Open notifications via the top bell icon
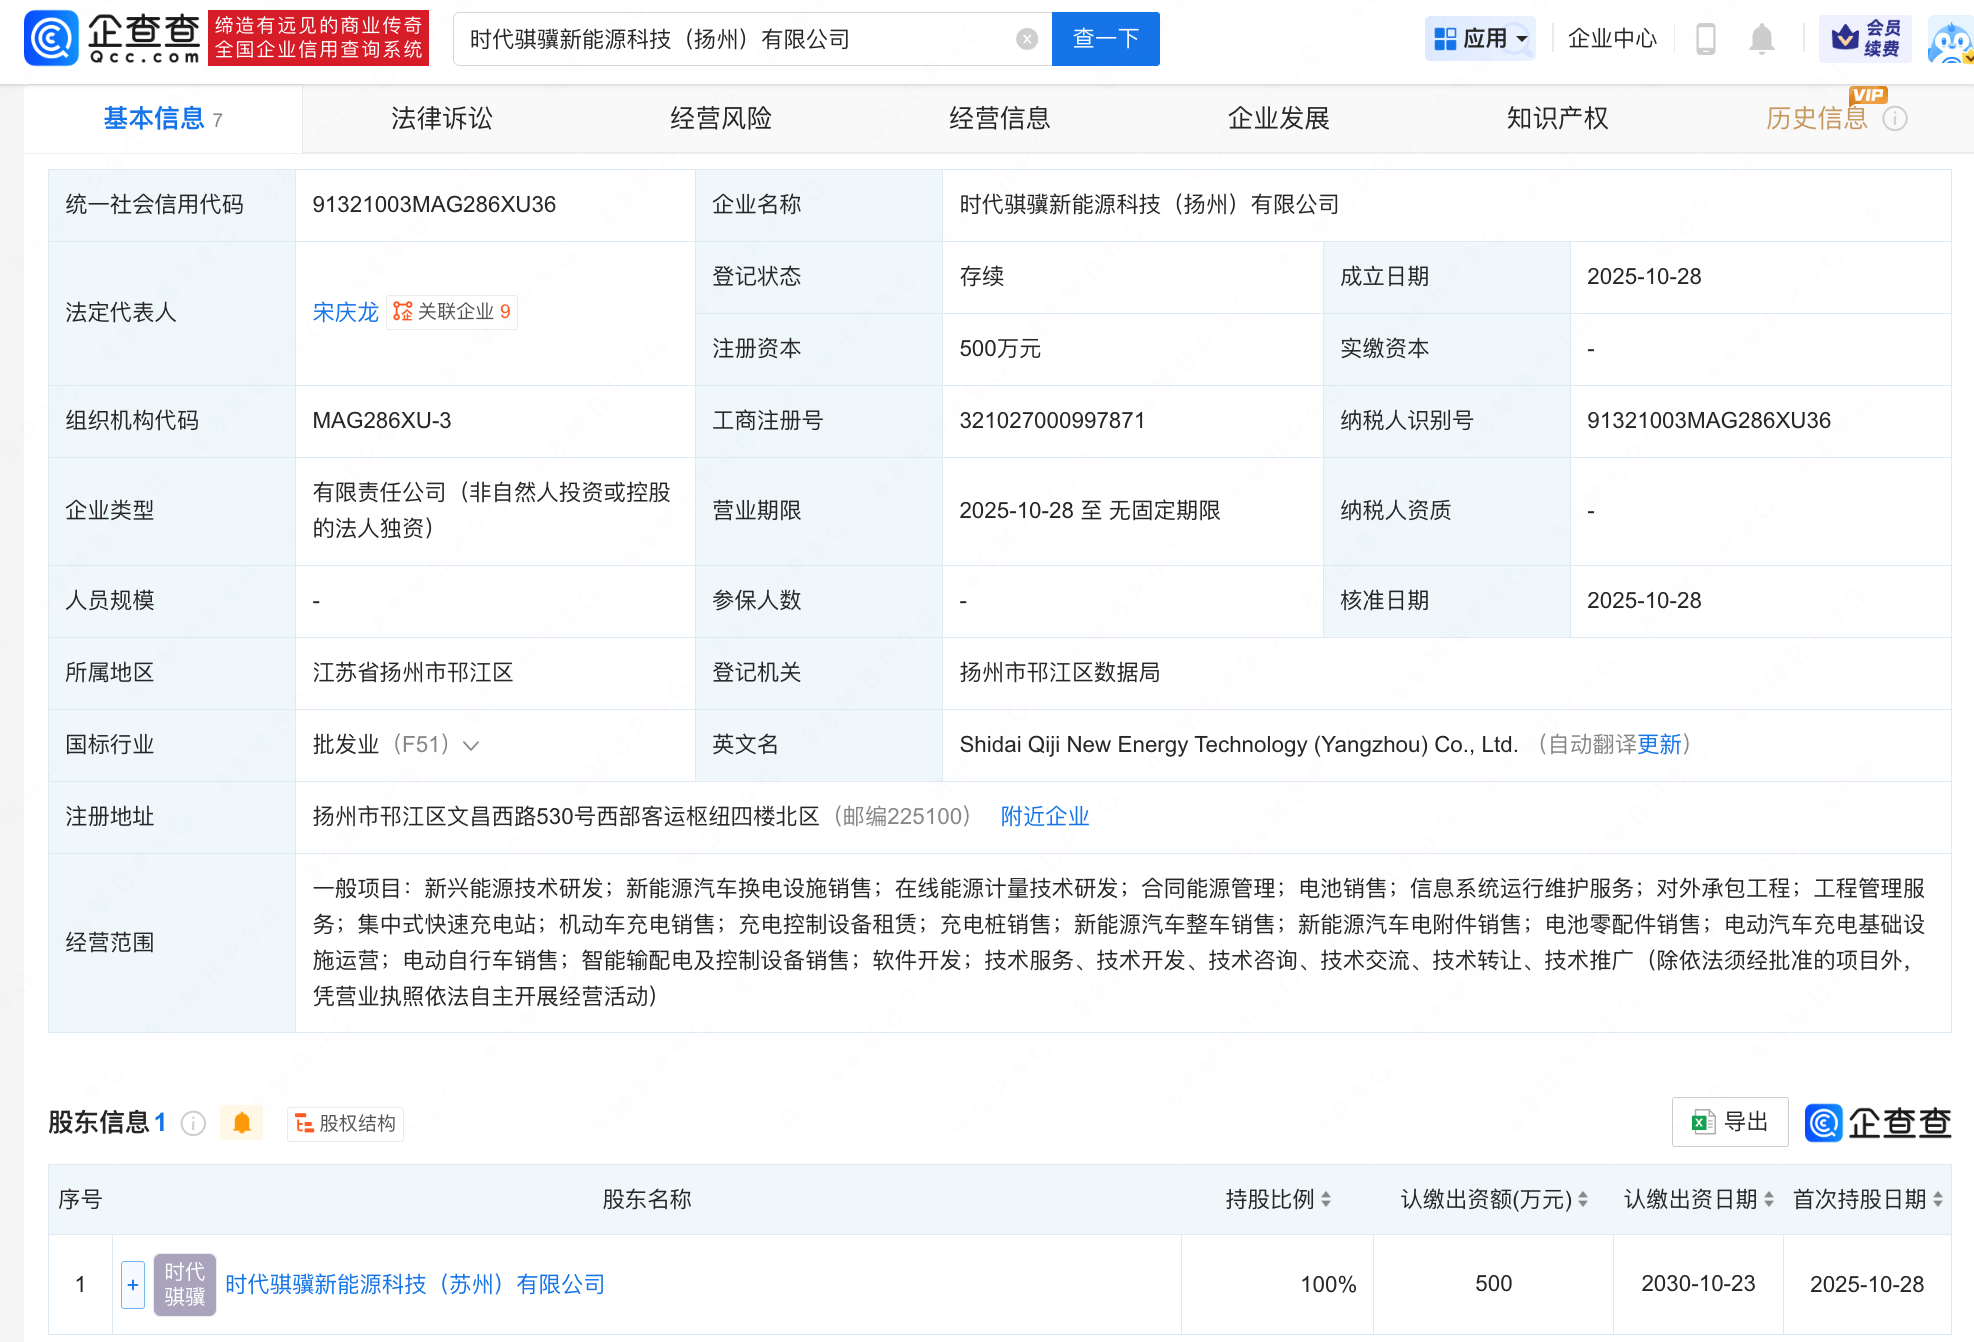Screen dimensions: 1974x1342 pos(1761,38)
